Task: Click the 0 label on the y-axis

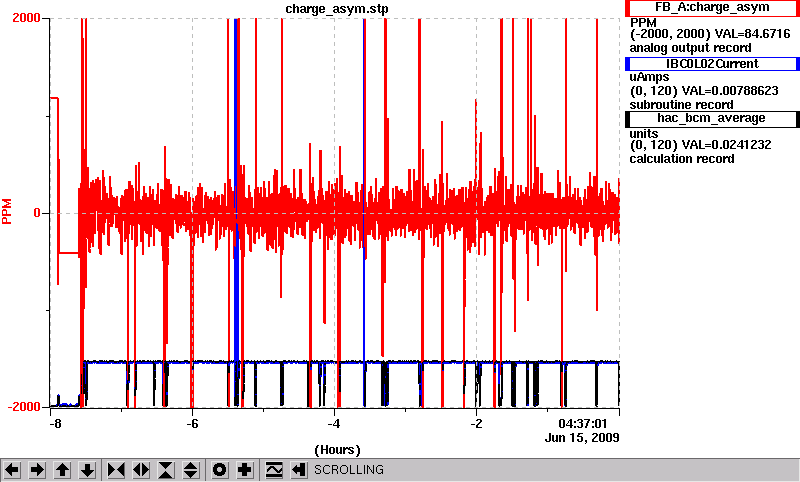Action: tap(37, 213)
